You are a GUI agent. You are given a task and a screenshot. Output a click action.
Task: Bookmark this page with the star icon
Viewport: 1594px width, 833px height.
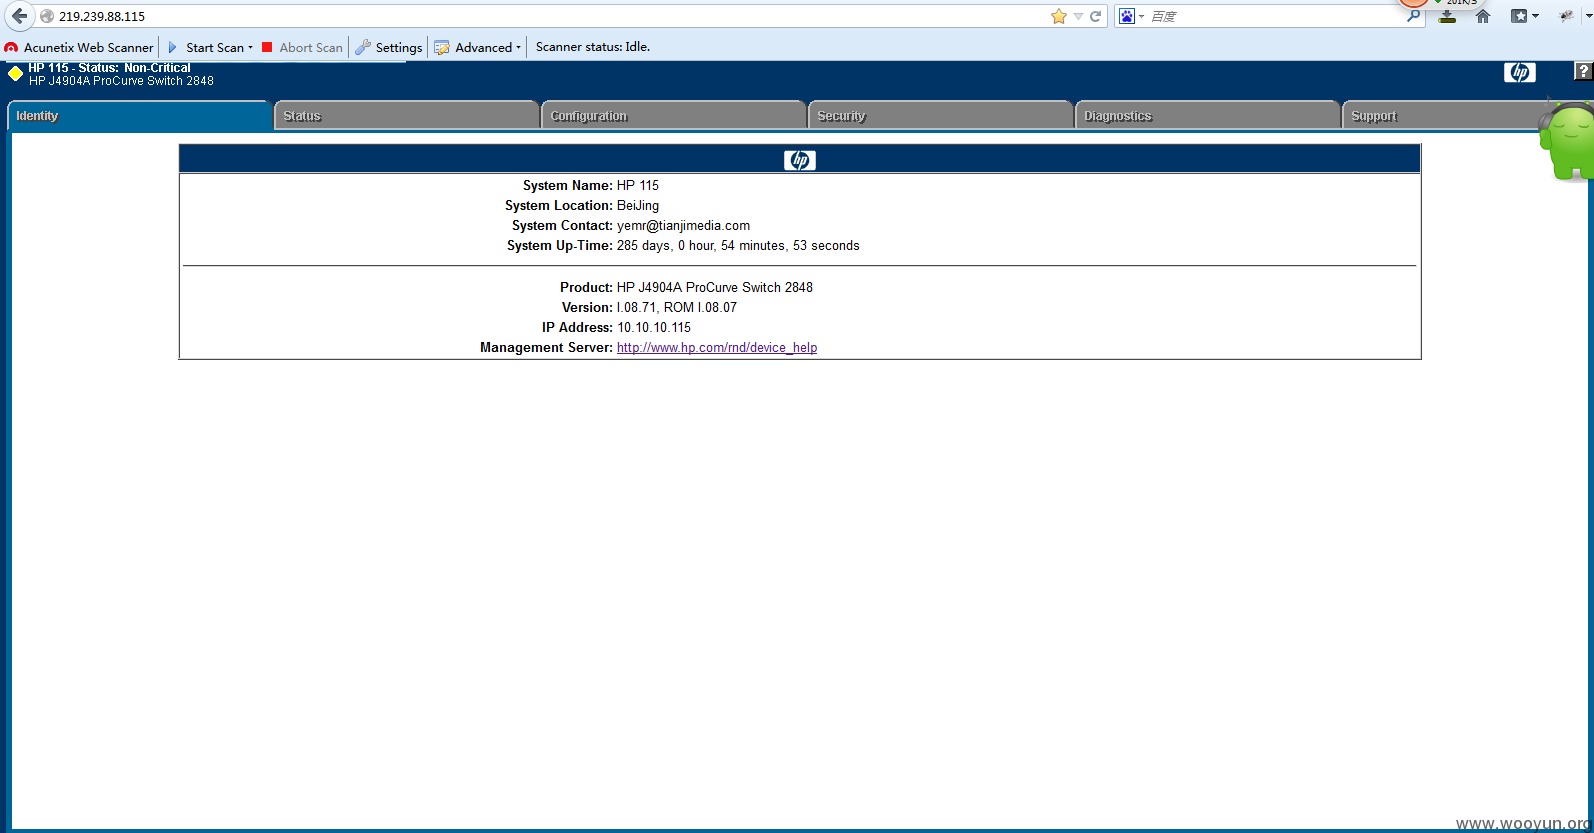[1059, 16]
